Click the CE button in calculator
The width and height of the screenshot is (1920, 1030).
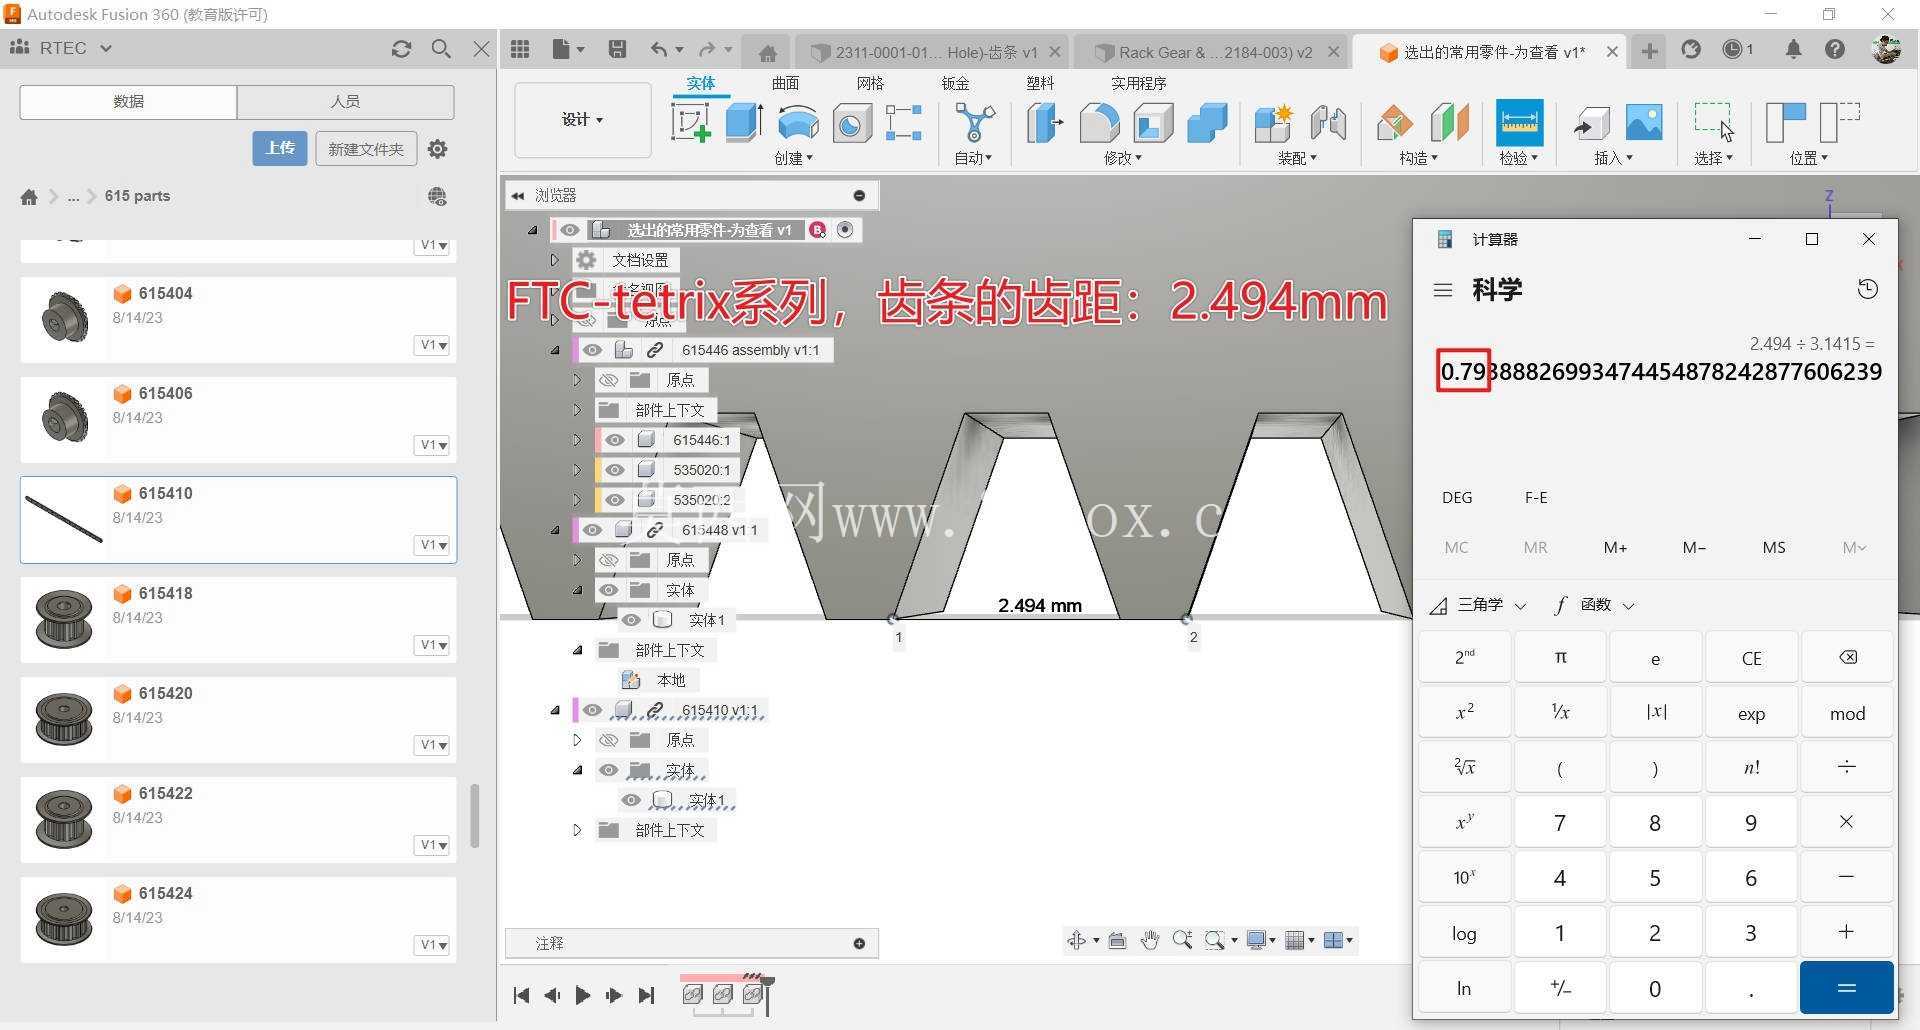point(1751,658)
